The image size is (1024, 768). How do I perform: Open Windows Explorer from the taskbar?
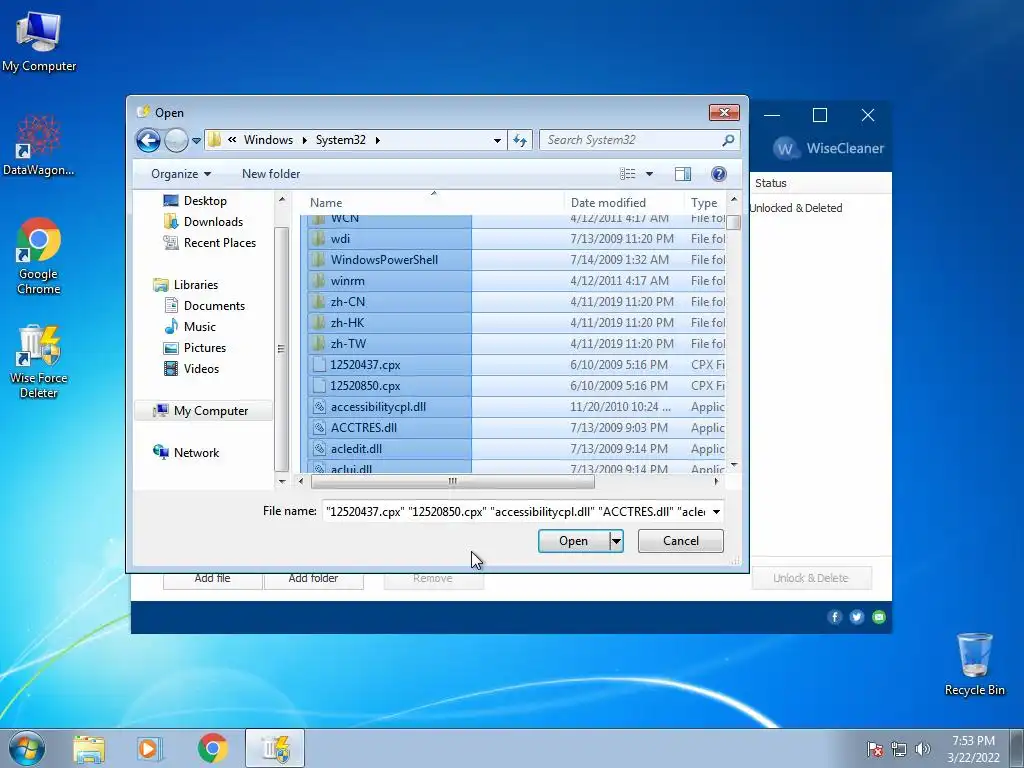[89, 748]
